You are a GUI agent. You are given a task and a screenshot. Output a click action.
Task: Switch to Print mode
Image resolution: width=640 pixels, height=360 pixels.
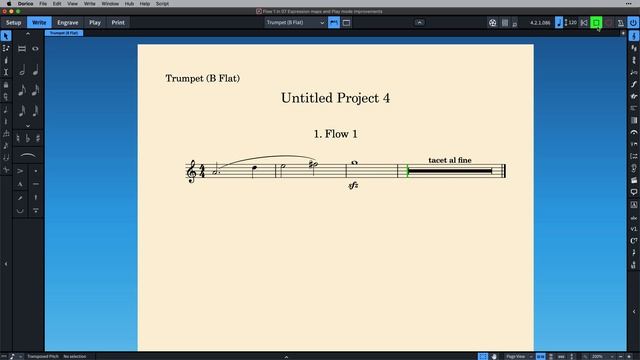coord(118,22)
